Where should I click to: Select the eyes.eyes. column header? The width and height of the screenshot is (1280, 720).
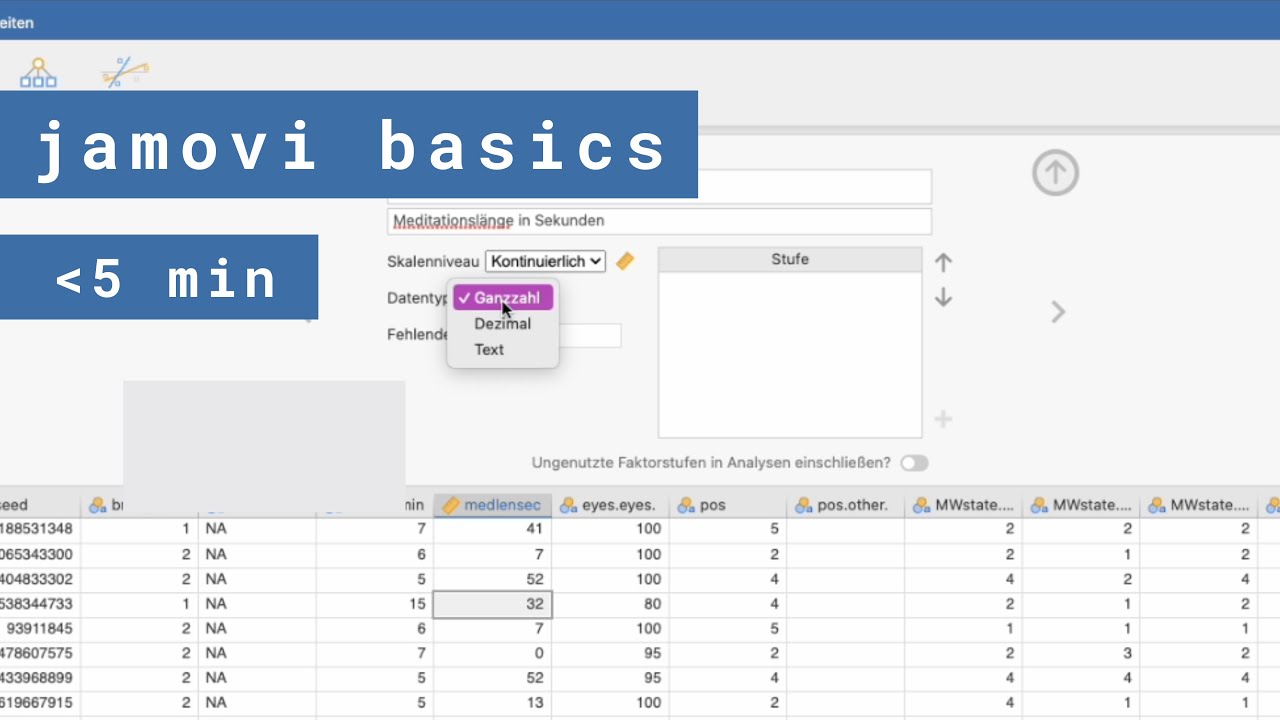click(610, 505)
